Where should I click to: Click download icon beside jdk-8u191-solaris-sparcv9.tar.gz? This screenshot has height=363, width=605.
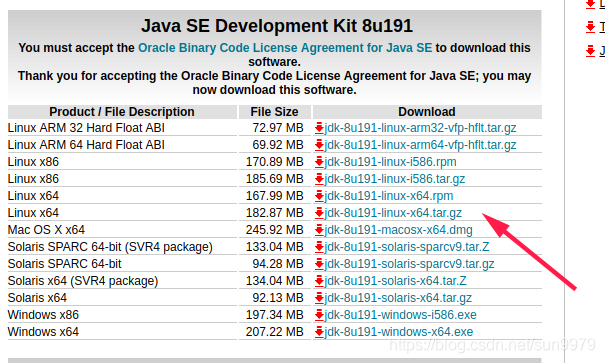click(x=319, y=263)
